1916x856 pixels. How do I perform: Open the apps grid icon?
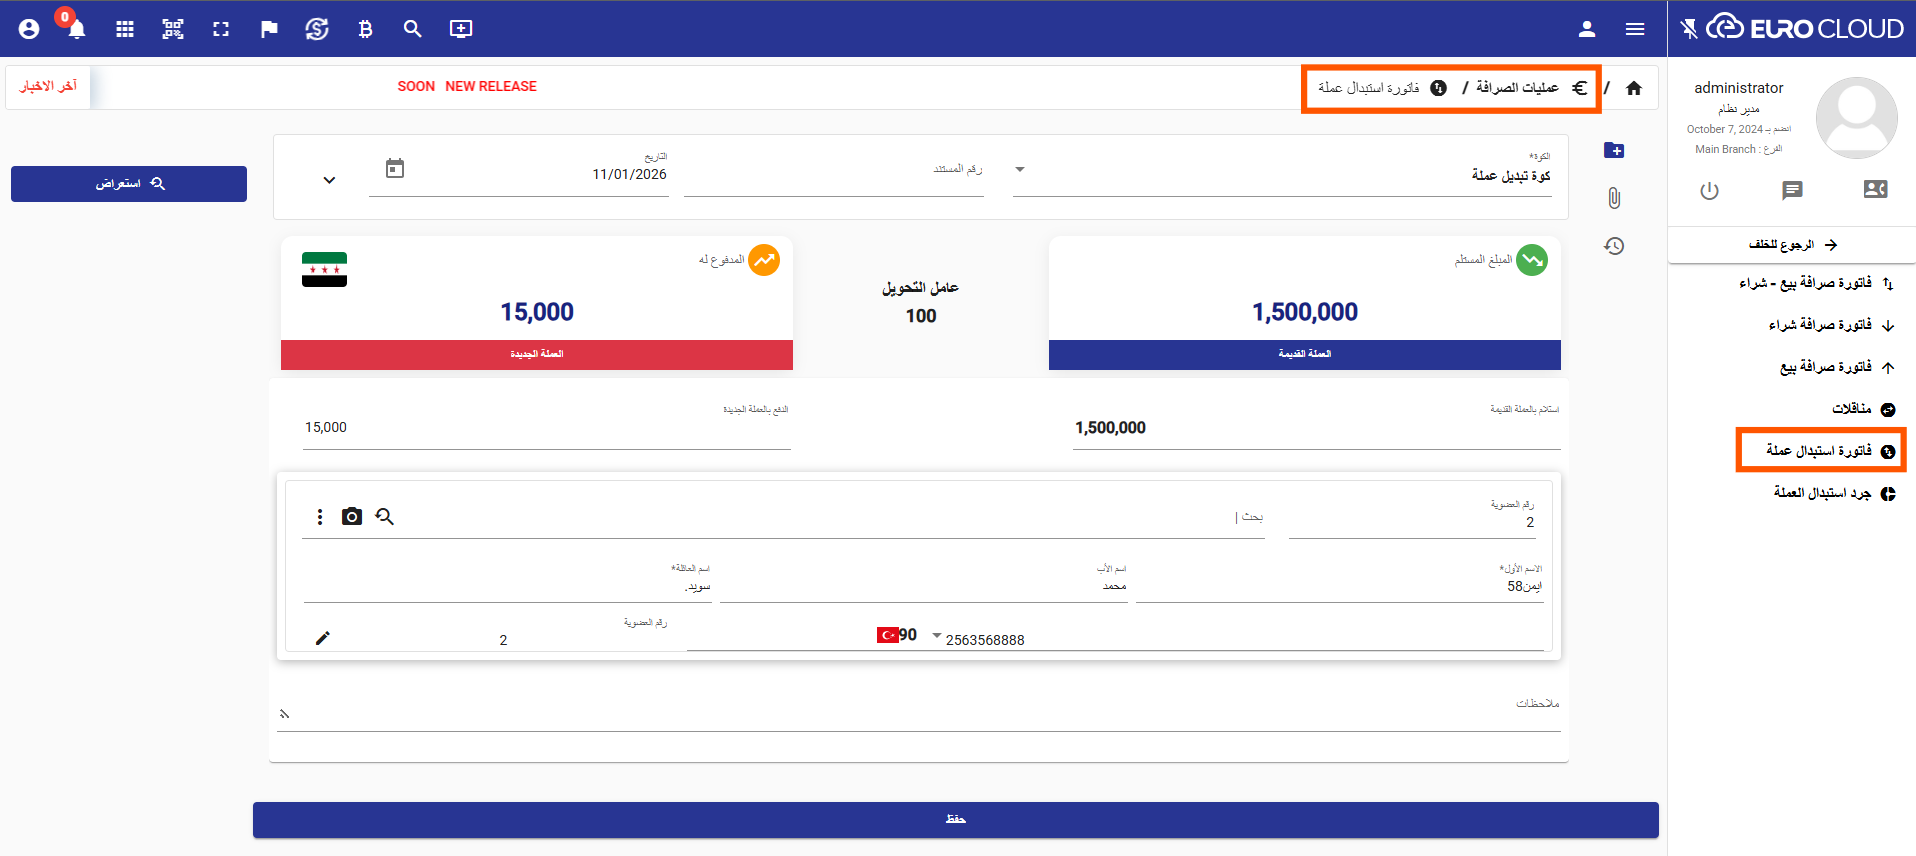click(x=125, y=29)
